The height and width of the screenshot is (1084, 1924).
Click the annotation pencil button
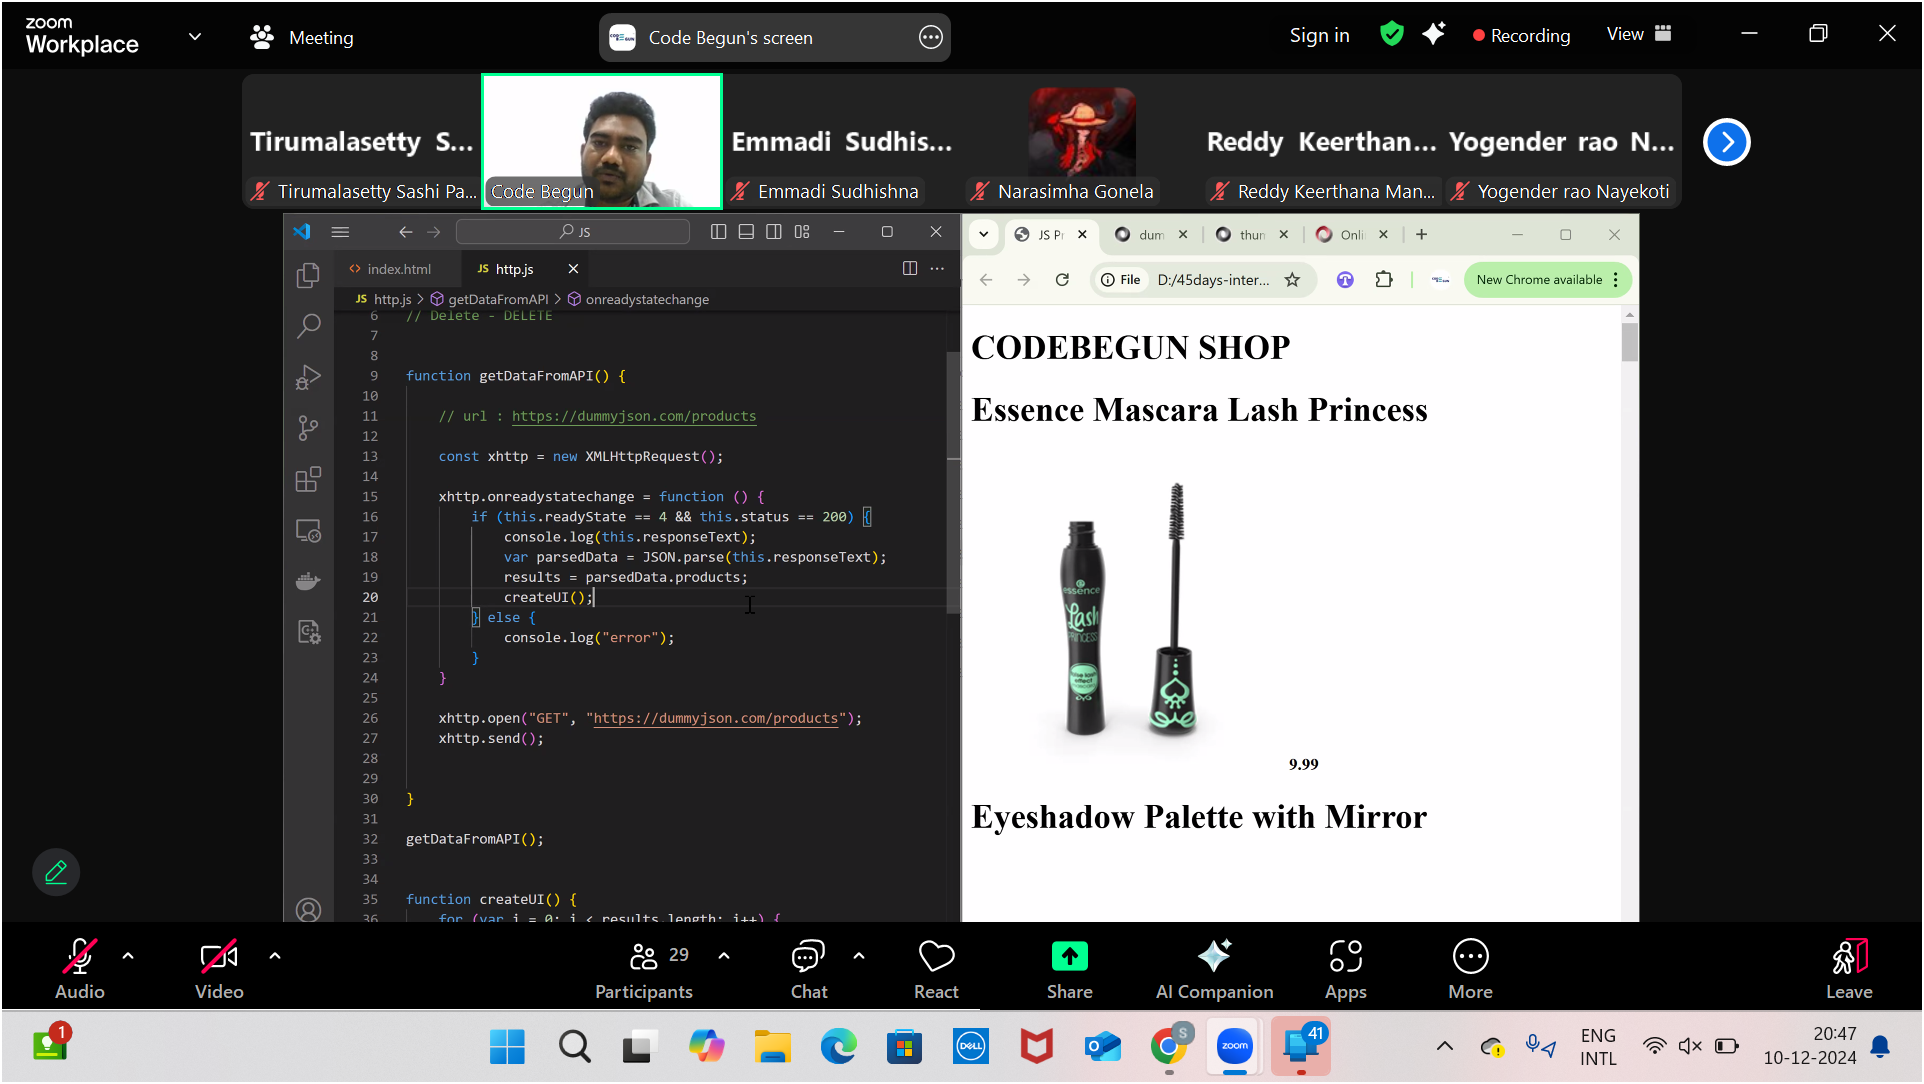56,872
